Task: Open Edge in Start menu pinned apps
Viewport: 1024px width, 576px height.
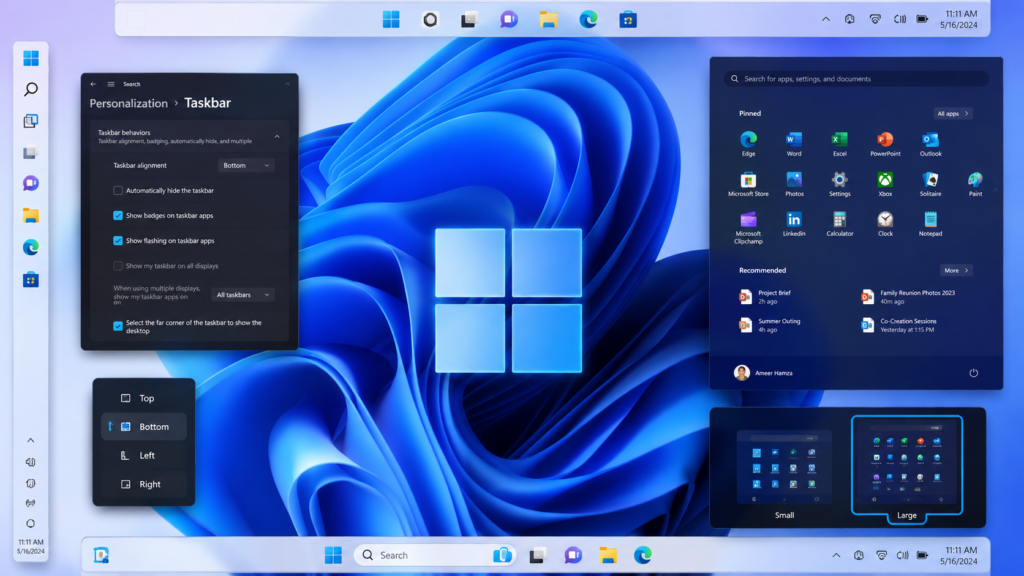Action: [748, 143]
